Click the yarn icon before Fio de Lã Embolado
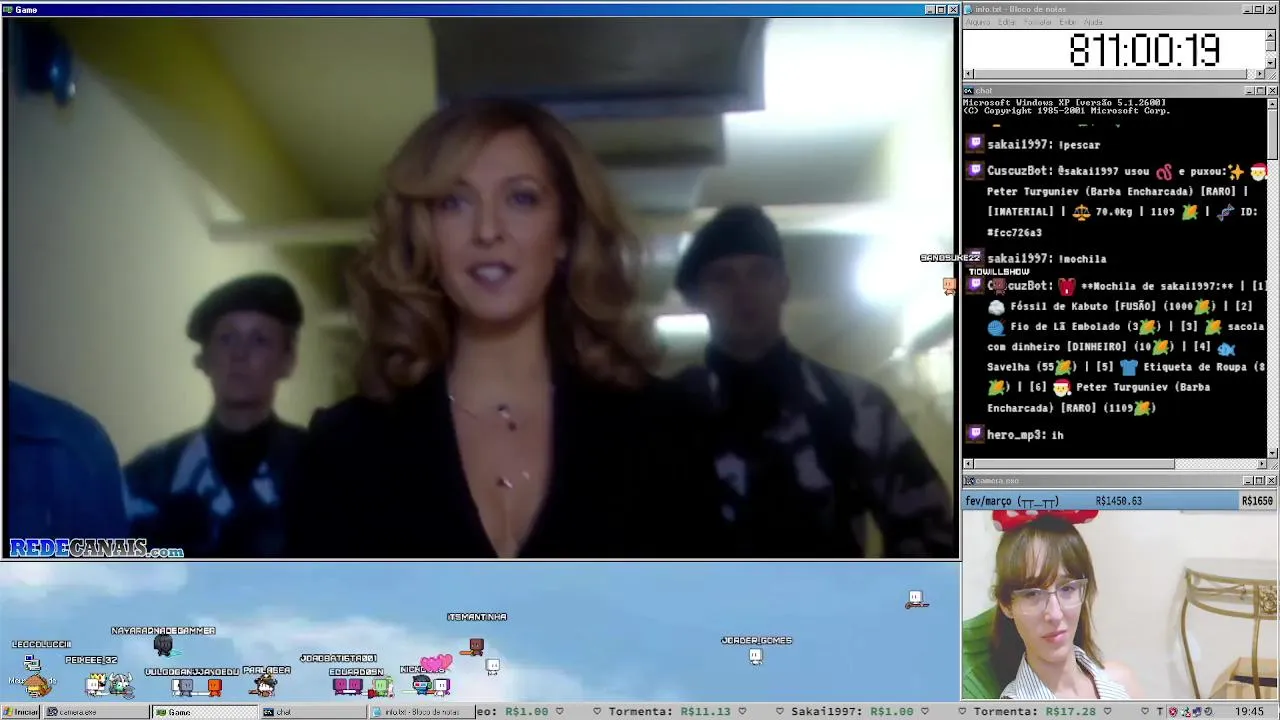 pyautogui.click(x=996, y=327)
